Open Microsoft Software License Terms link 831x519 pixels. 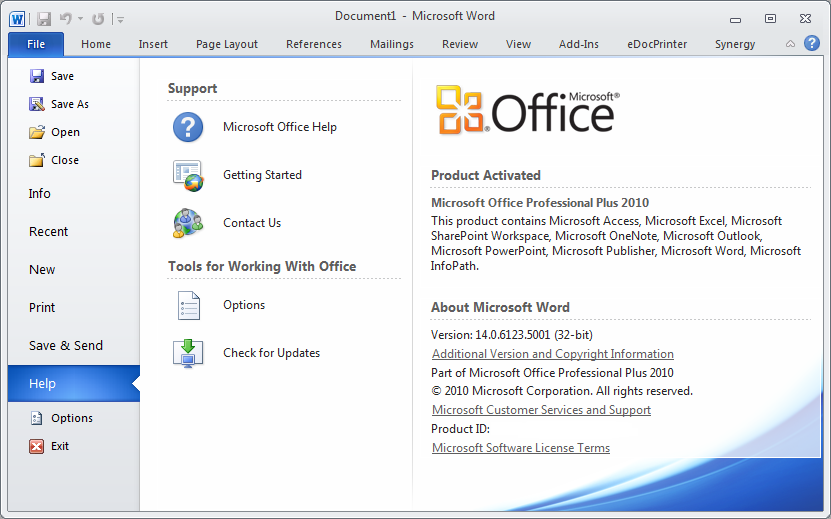tap(521, 448)
